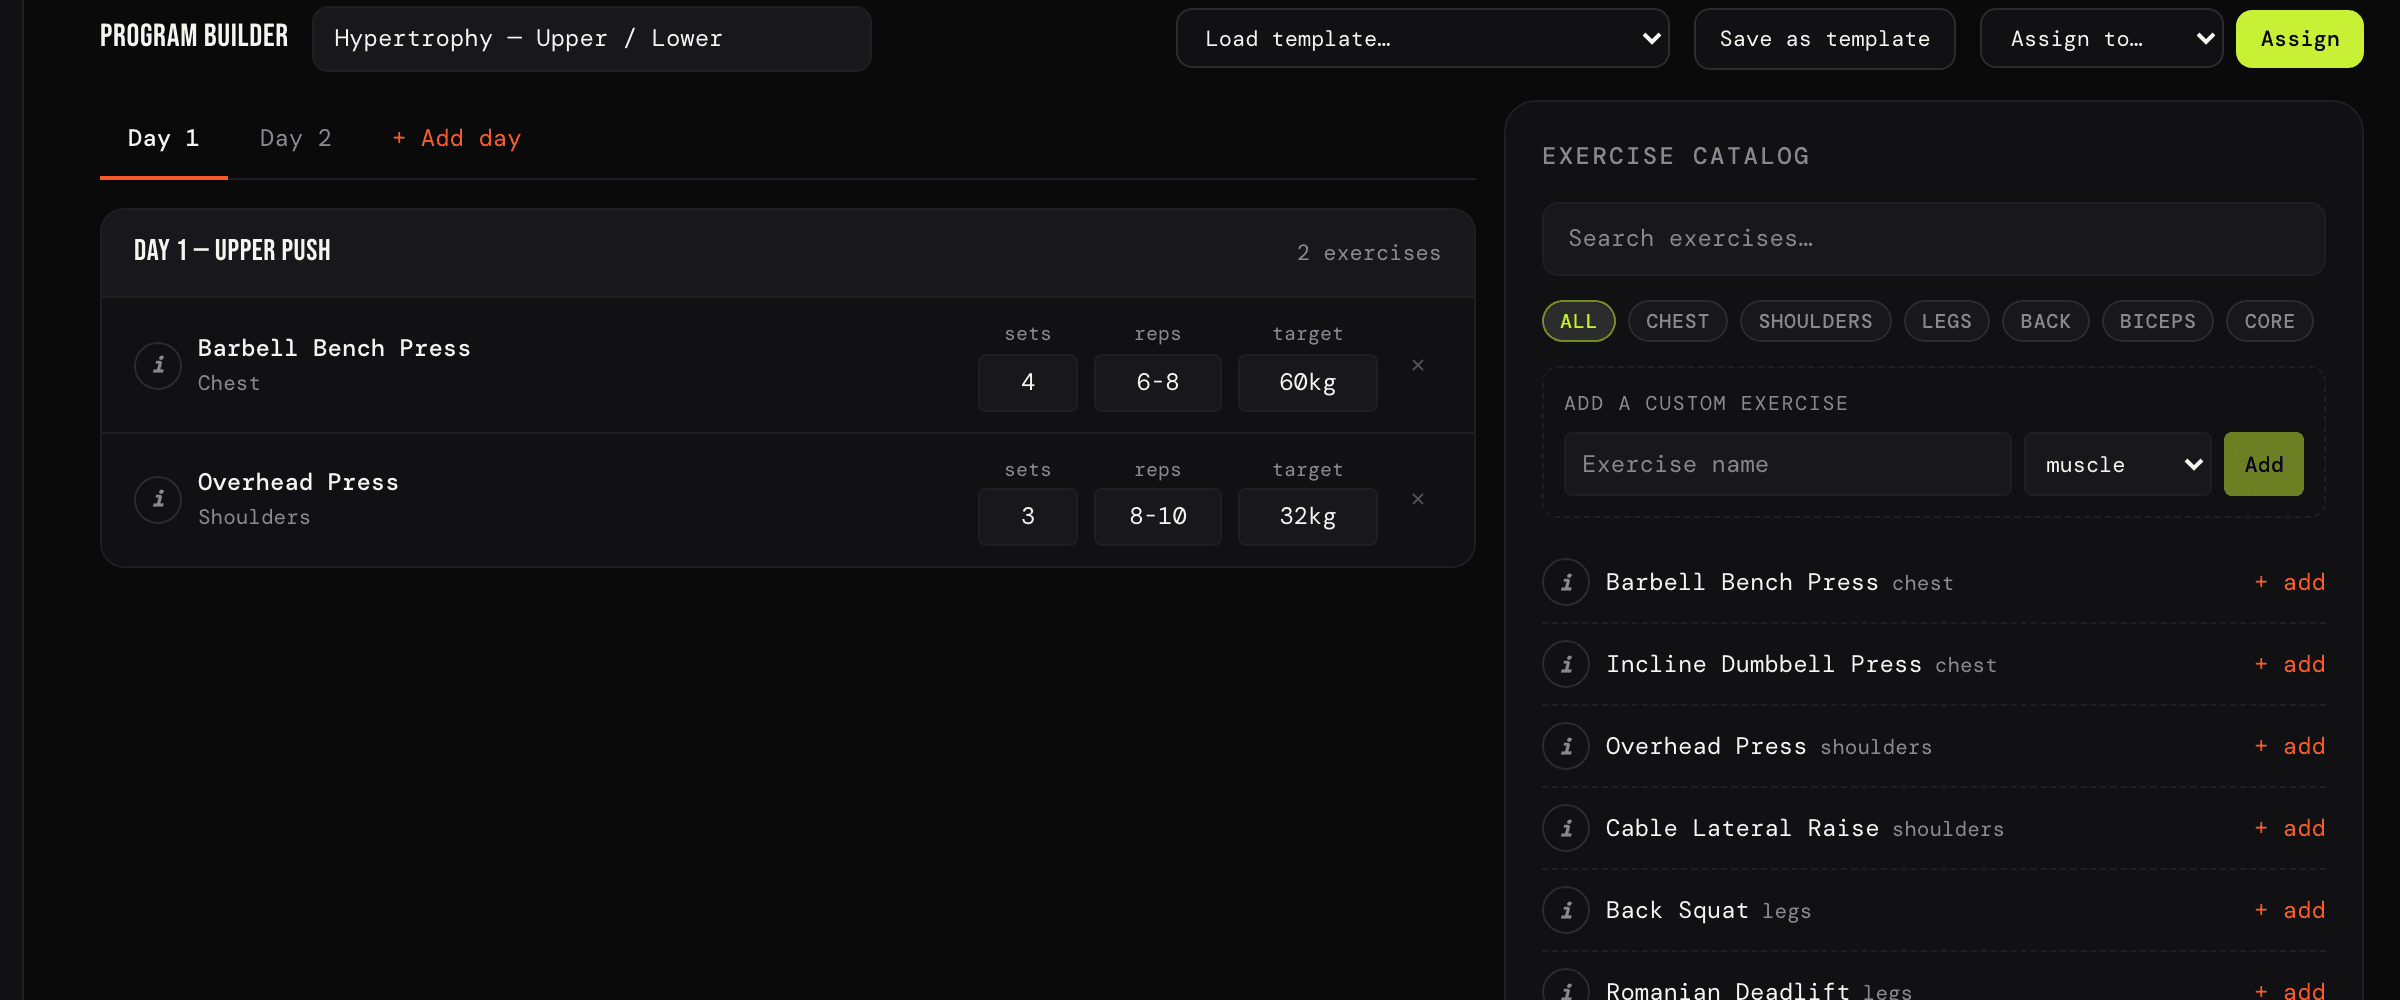Image resolution: width=2400 pixels, height=1000 pixels.
Task: Focus the Exercise name field
Action: 1788,464
